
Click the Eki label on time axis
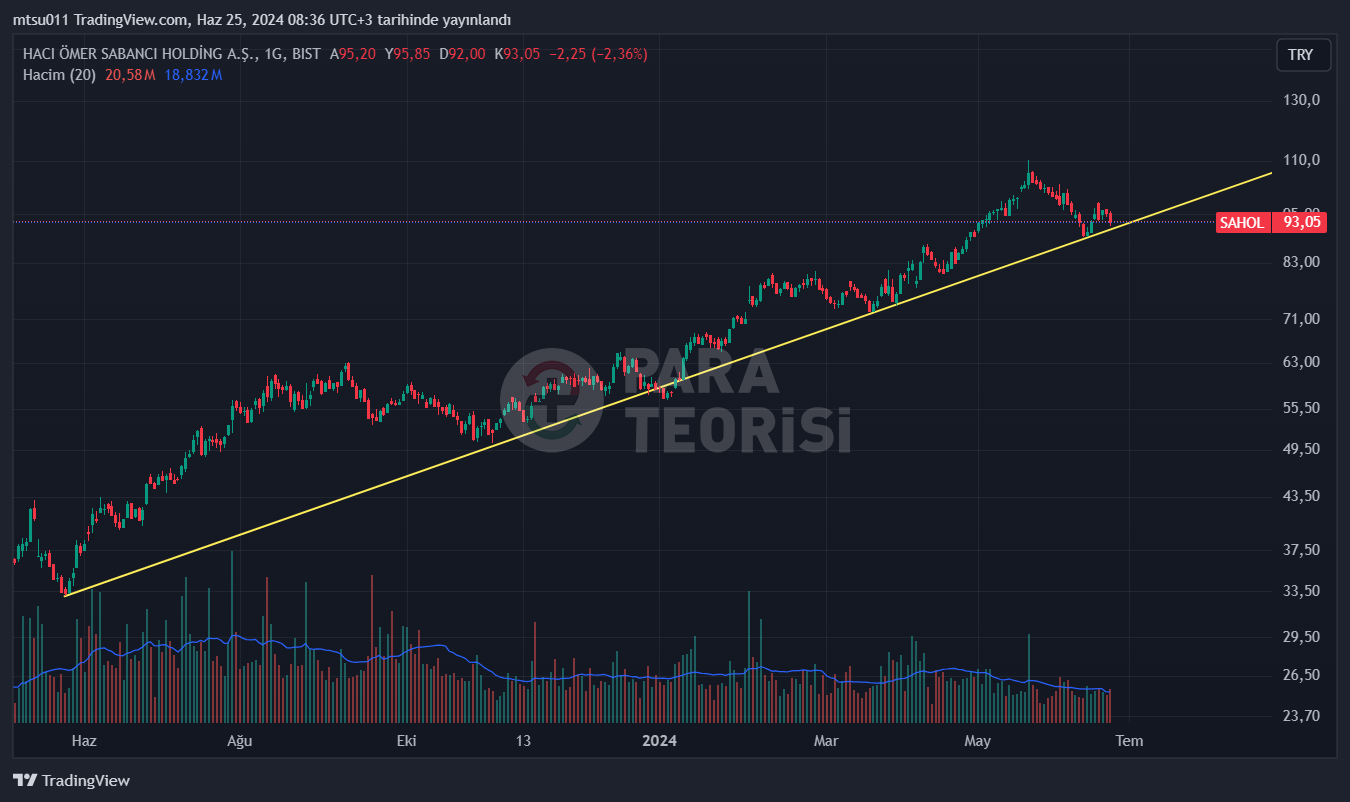406,741
